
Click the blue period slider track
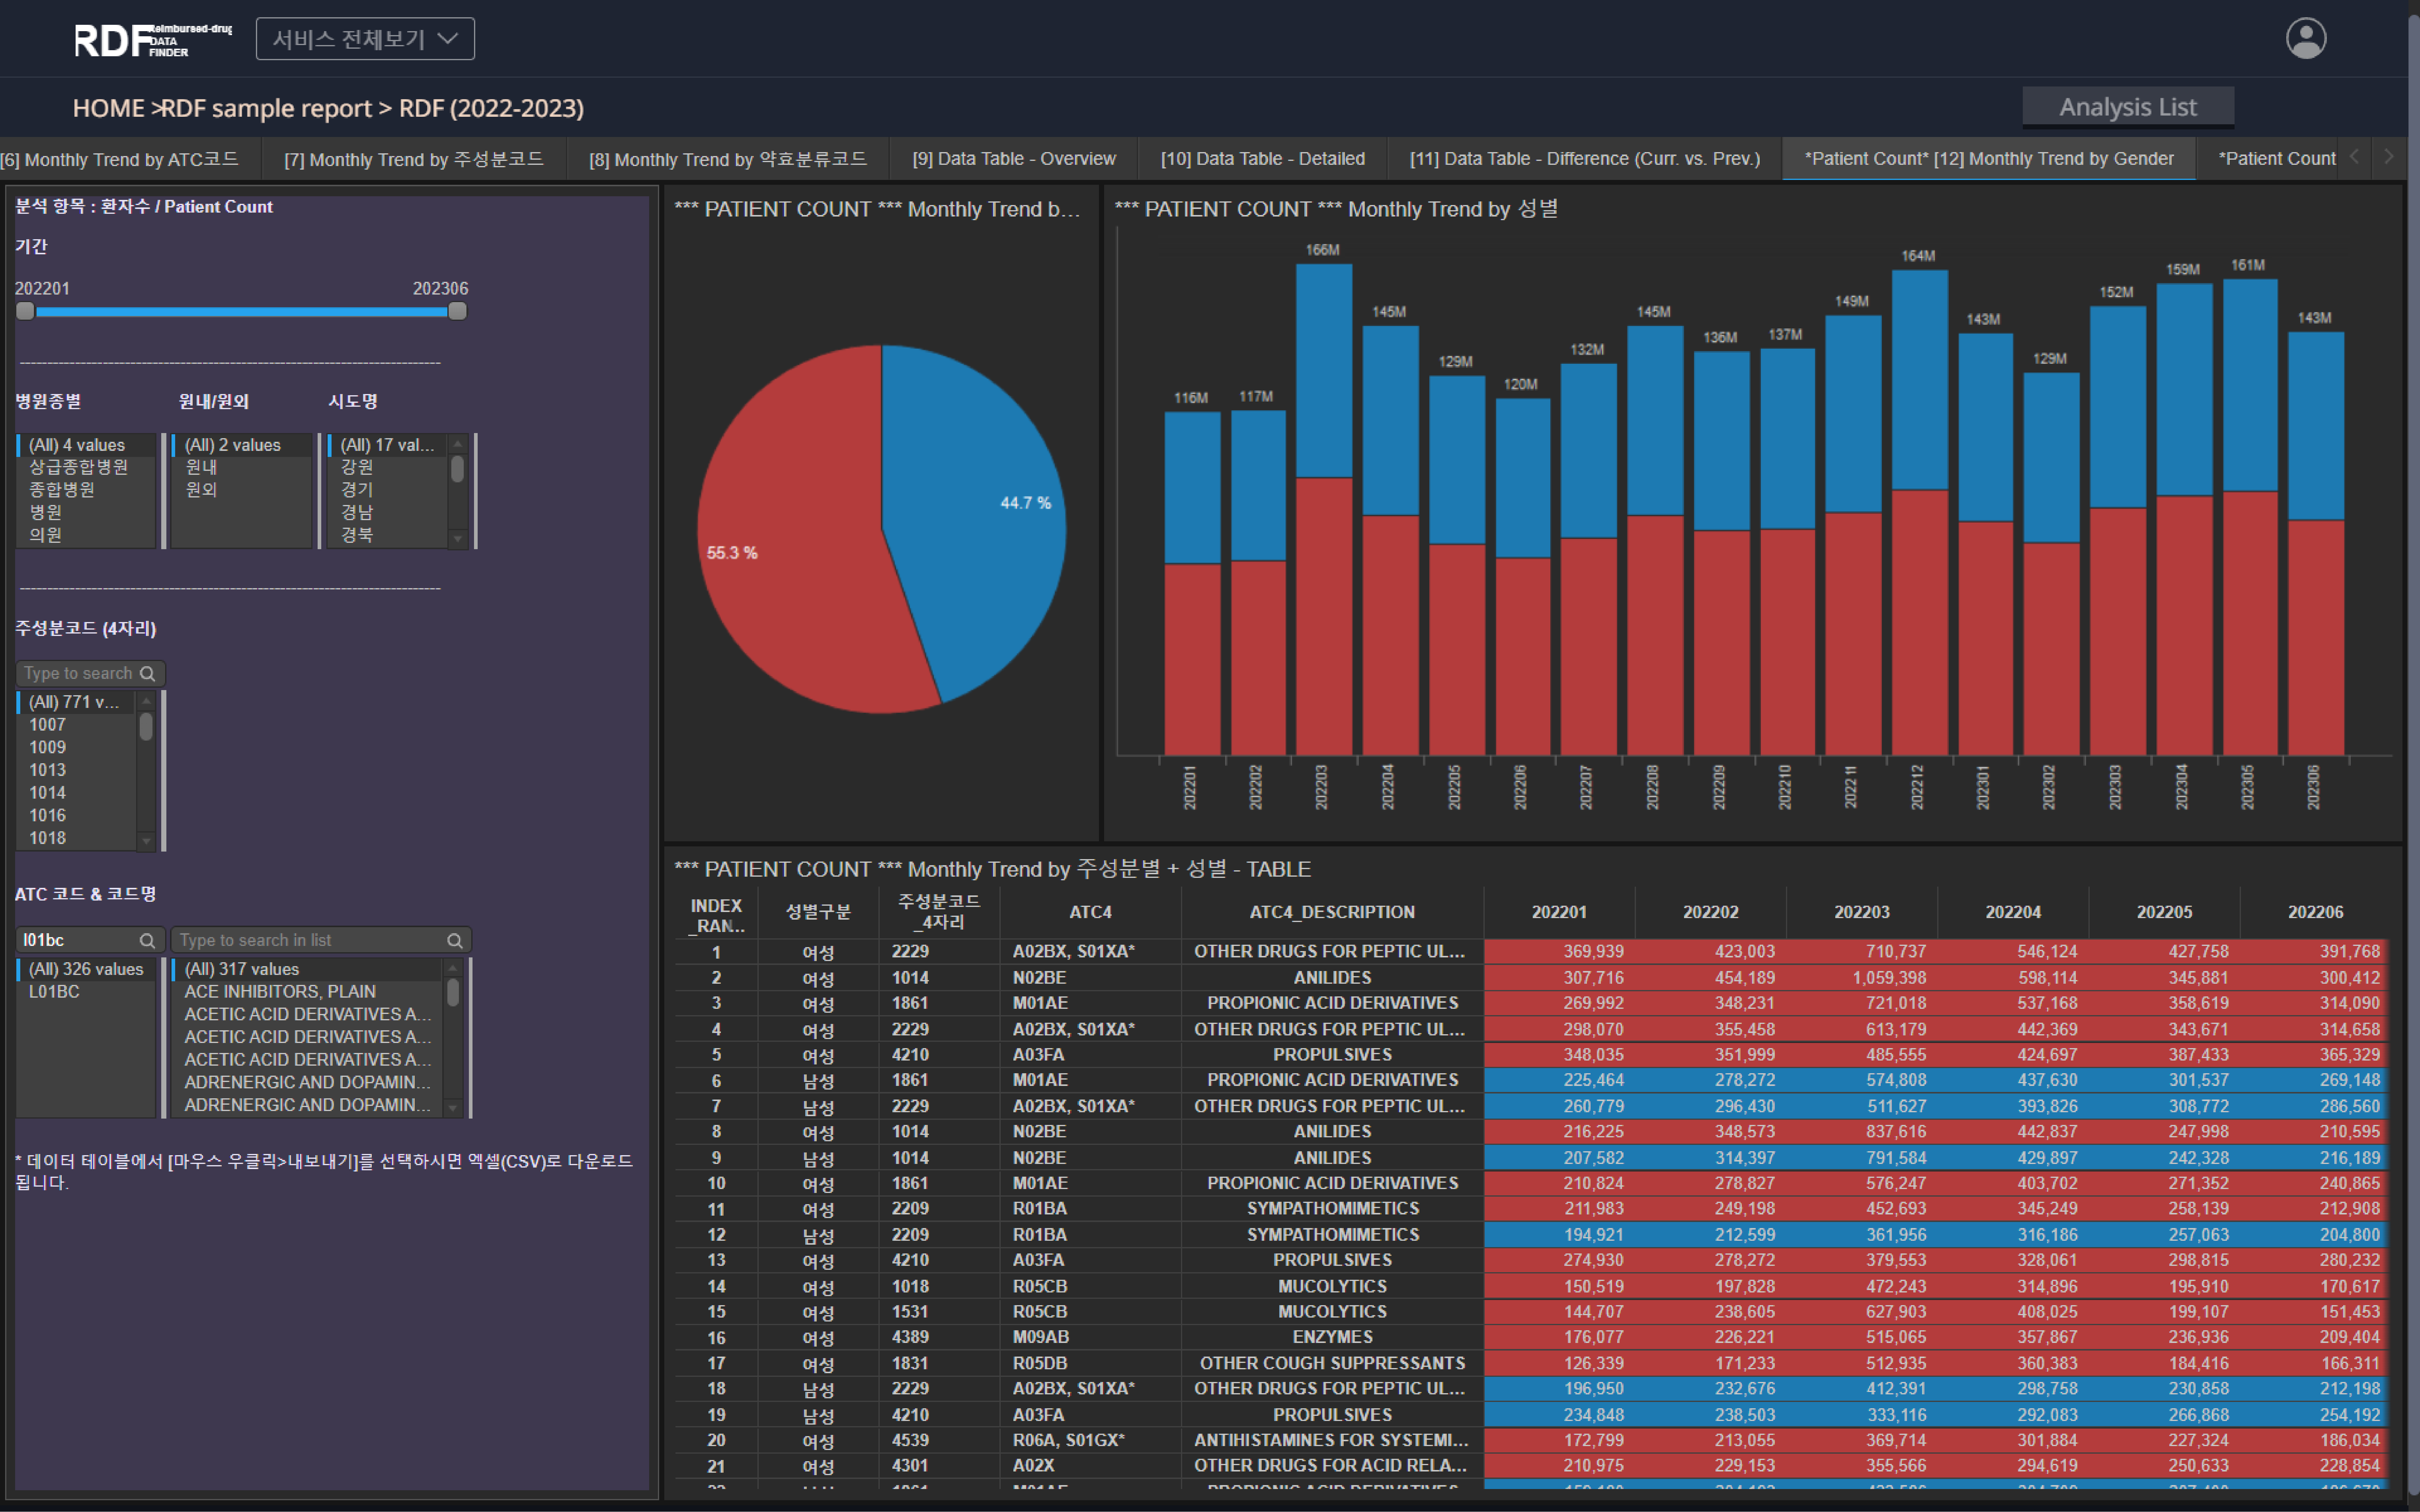tap(241, 312)
